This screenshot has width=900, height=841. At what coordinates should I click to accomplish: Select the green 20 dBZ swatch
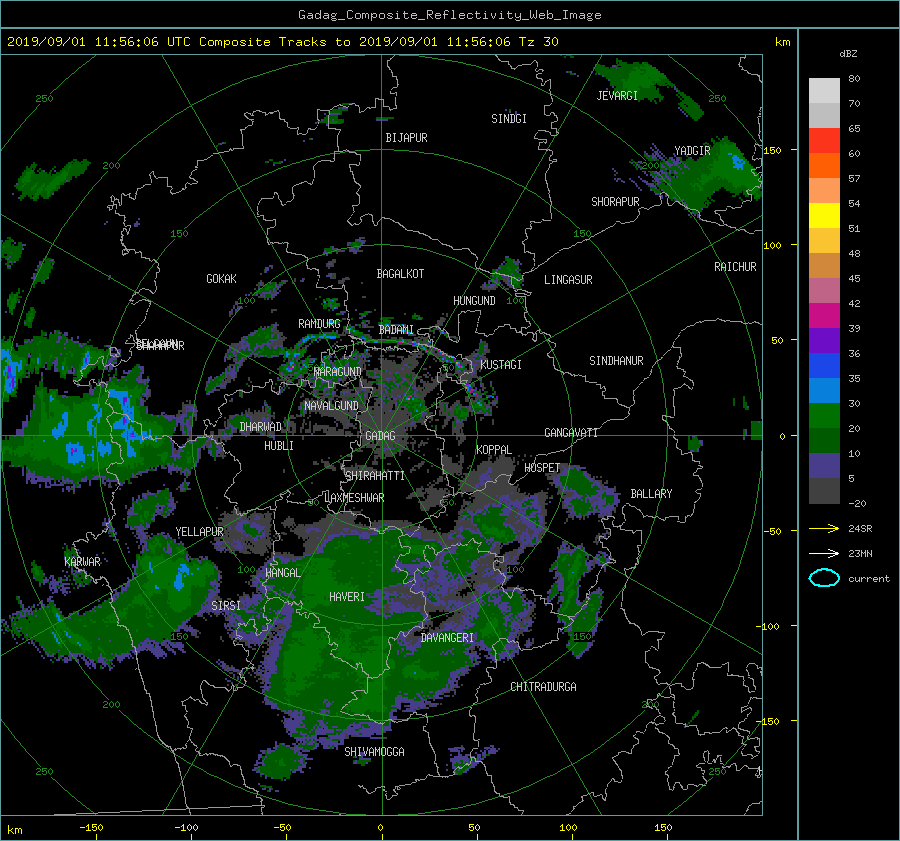824,415
